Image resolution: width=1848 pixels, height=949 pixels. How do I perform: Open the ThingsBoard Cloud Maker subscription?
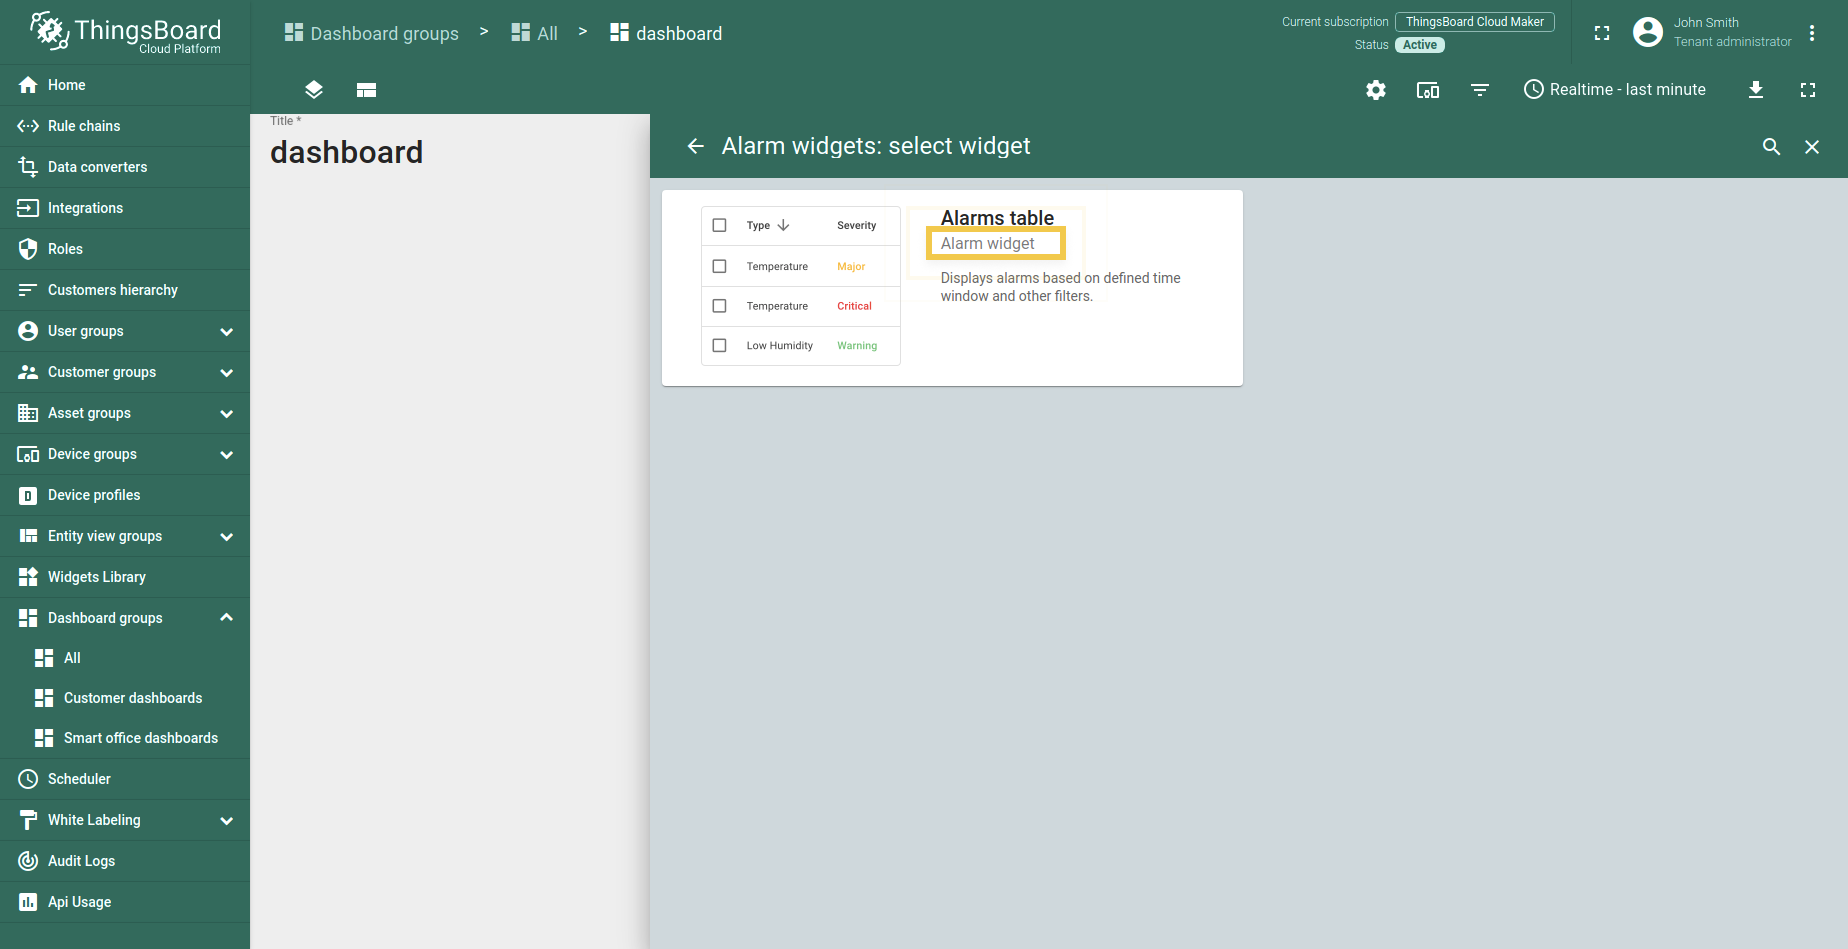(1474, 22)
